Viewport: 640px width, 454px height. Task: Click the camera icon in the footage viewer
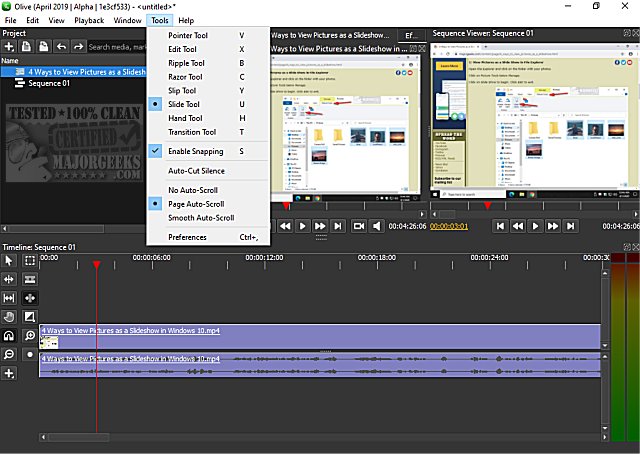pos(359,226)
